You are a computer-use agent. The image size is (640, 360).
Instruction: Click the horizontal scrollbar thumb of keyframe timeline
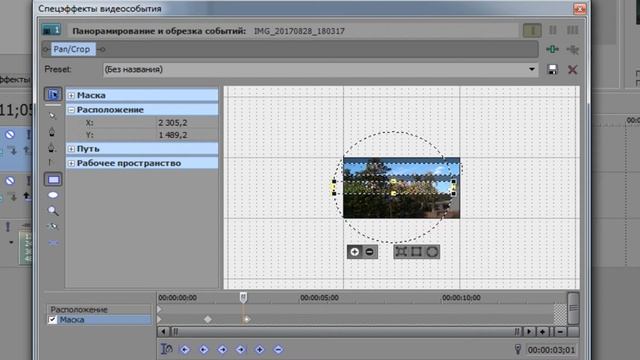tap(347, 332)
